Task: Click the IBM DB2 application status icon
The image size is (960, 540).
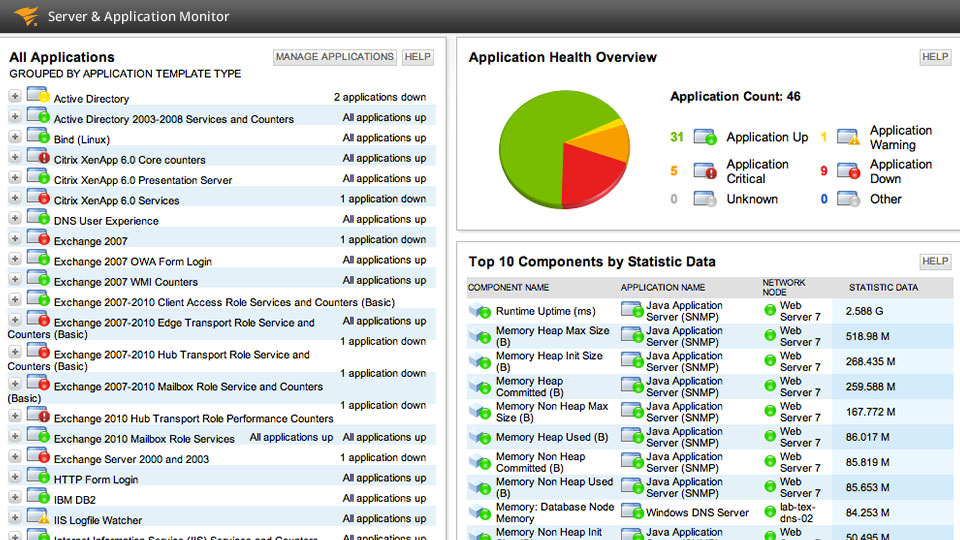Action: [38, 497]
